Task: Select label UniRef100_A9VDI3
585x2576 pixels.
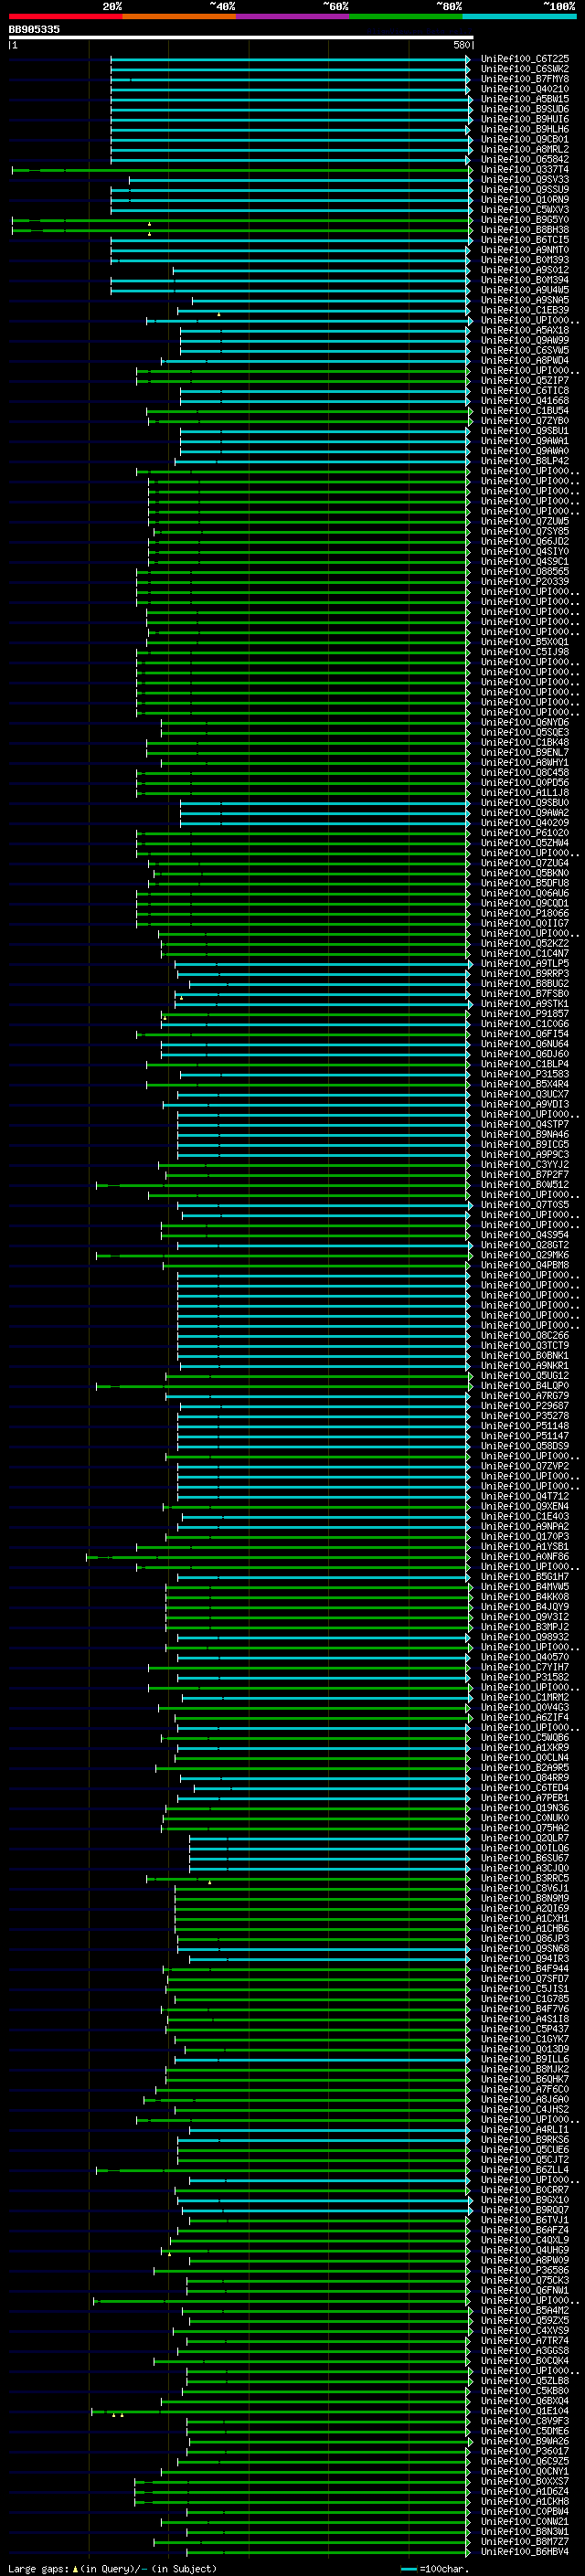Action: tap(524, 1104)
